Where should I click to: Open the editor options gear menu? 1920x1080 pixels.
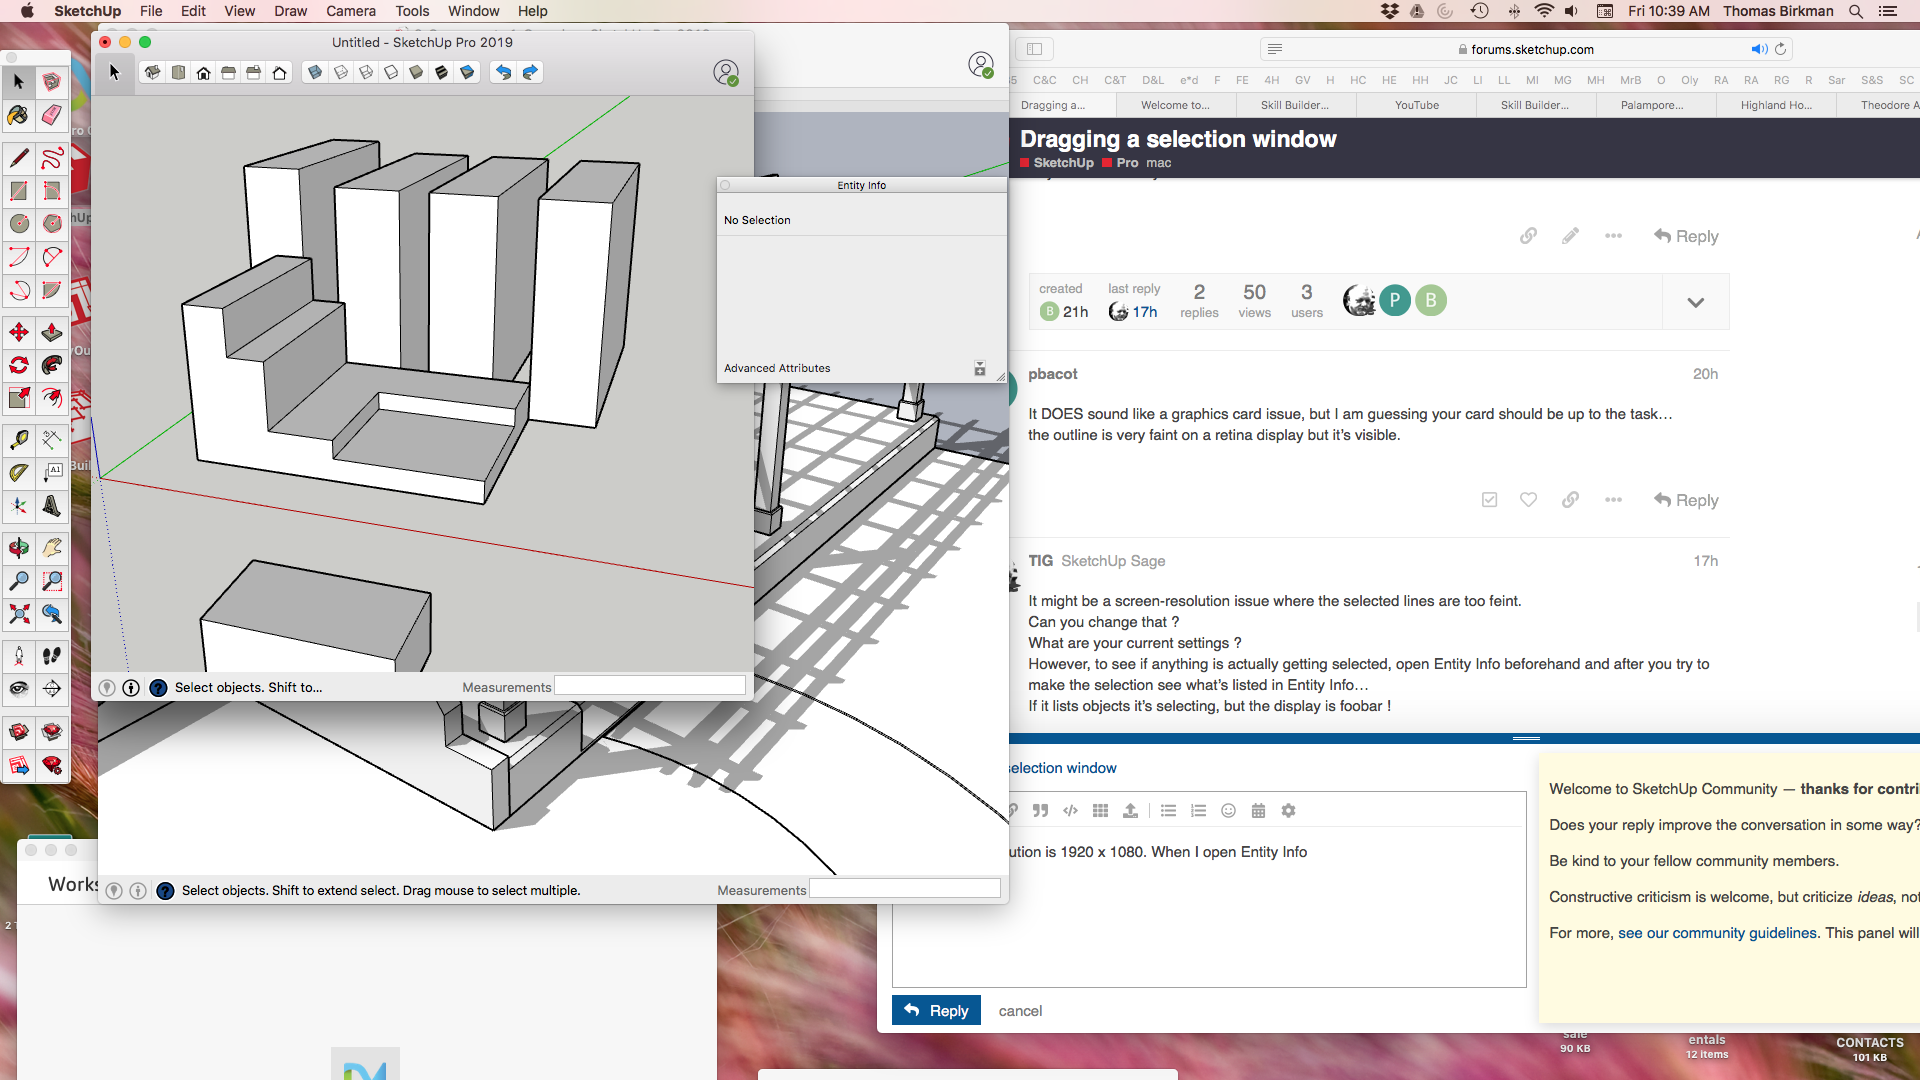(1288, 811)
